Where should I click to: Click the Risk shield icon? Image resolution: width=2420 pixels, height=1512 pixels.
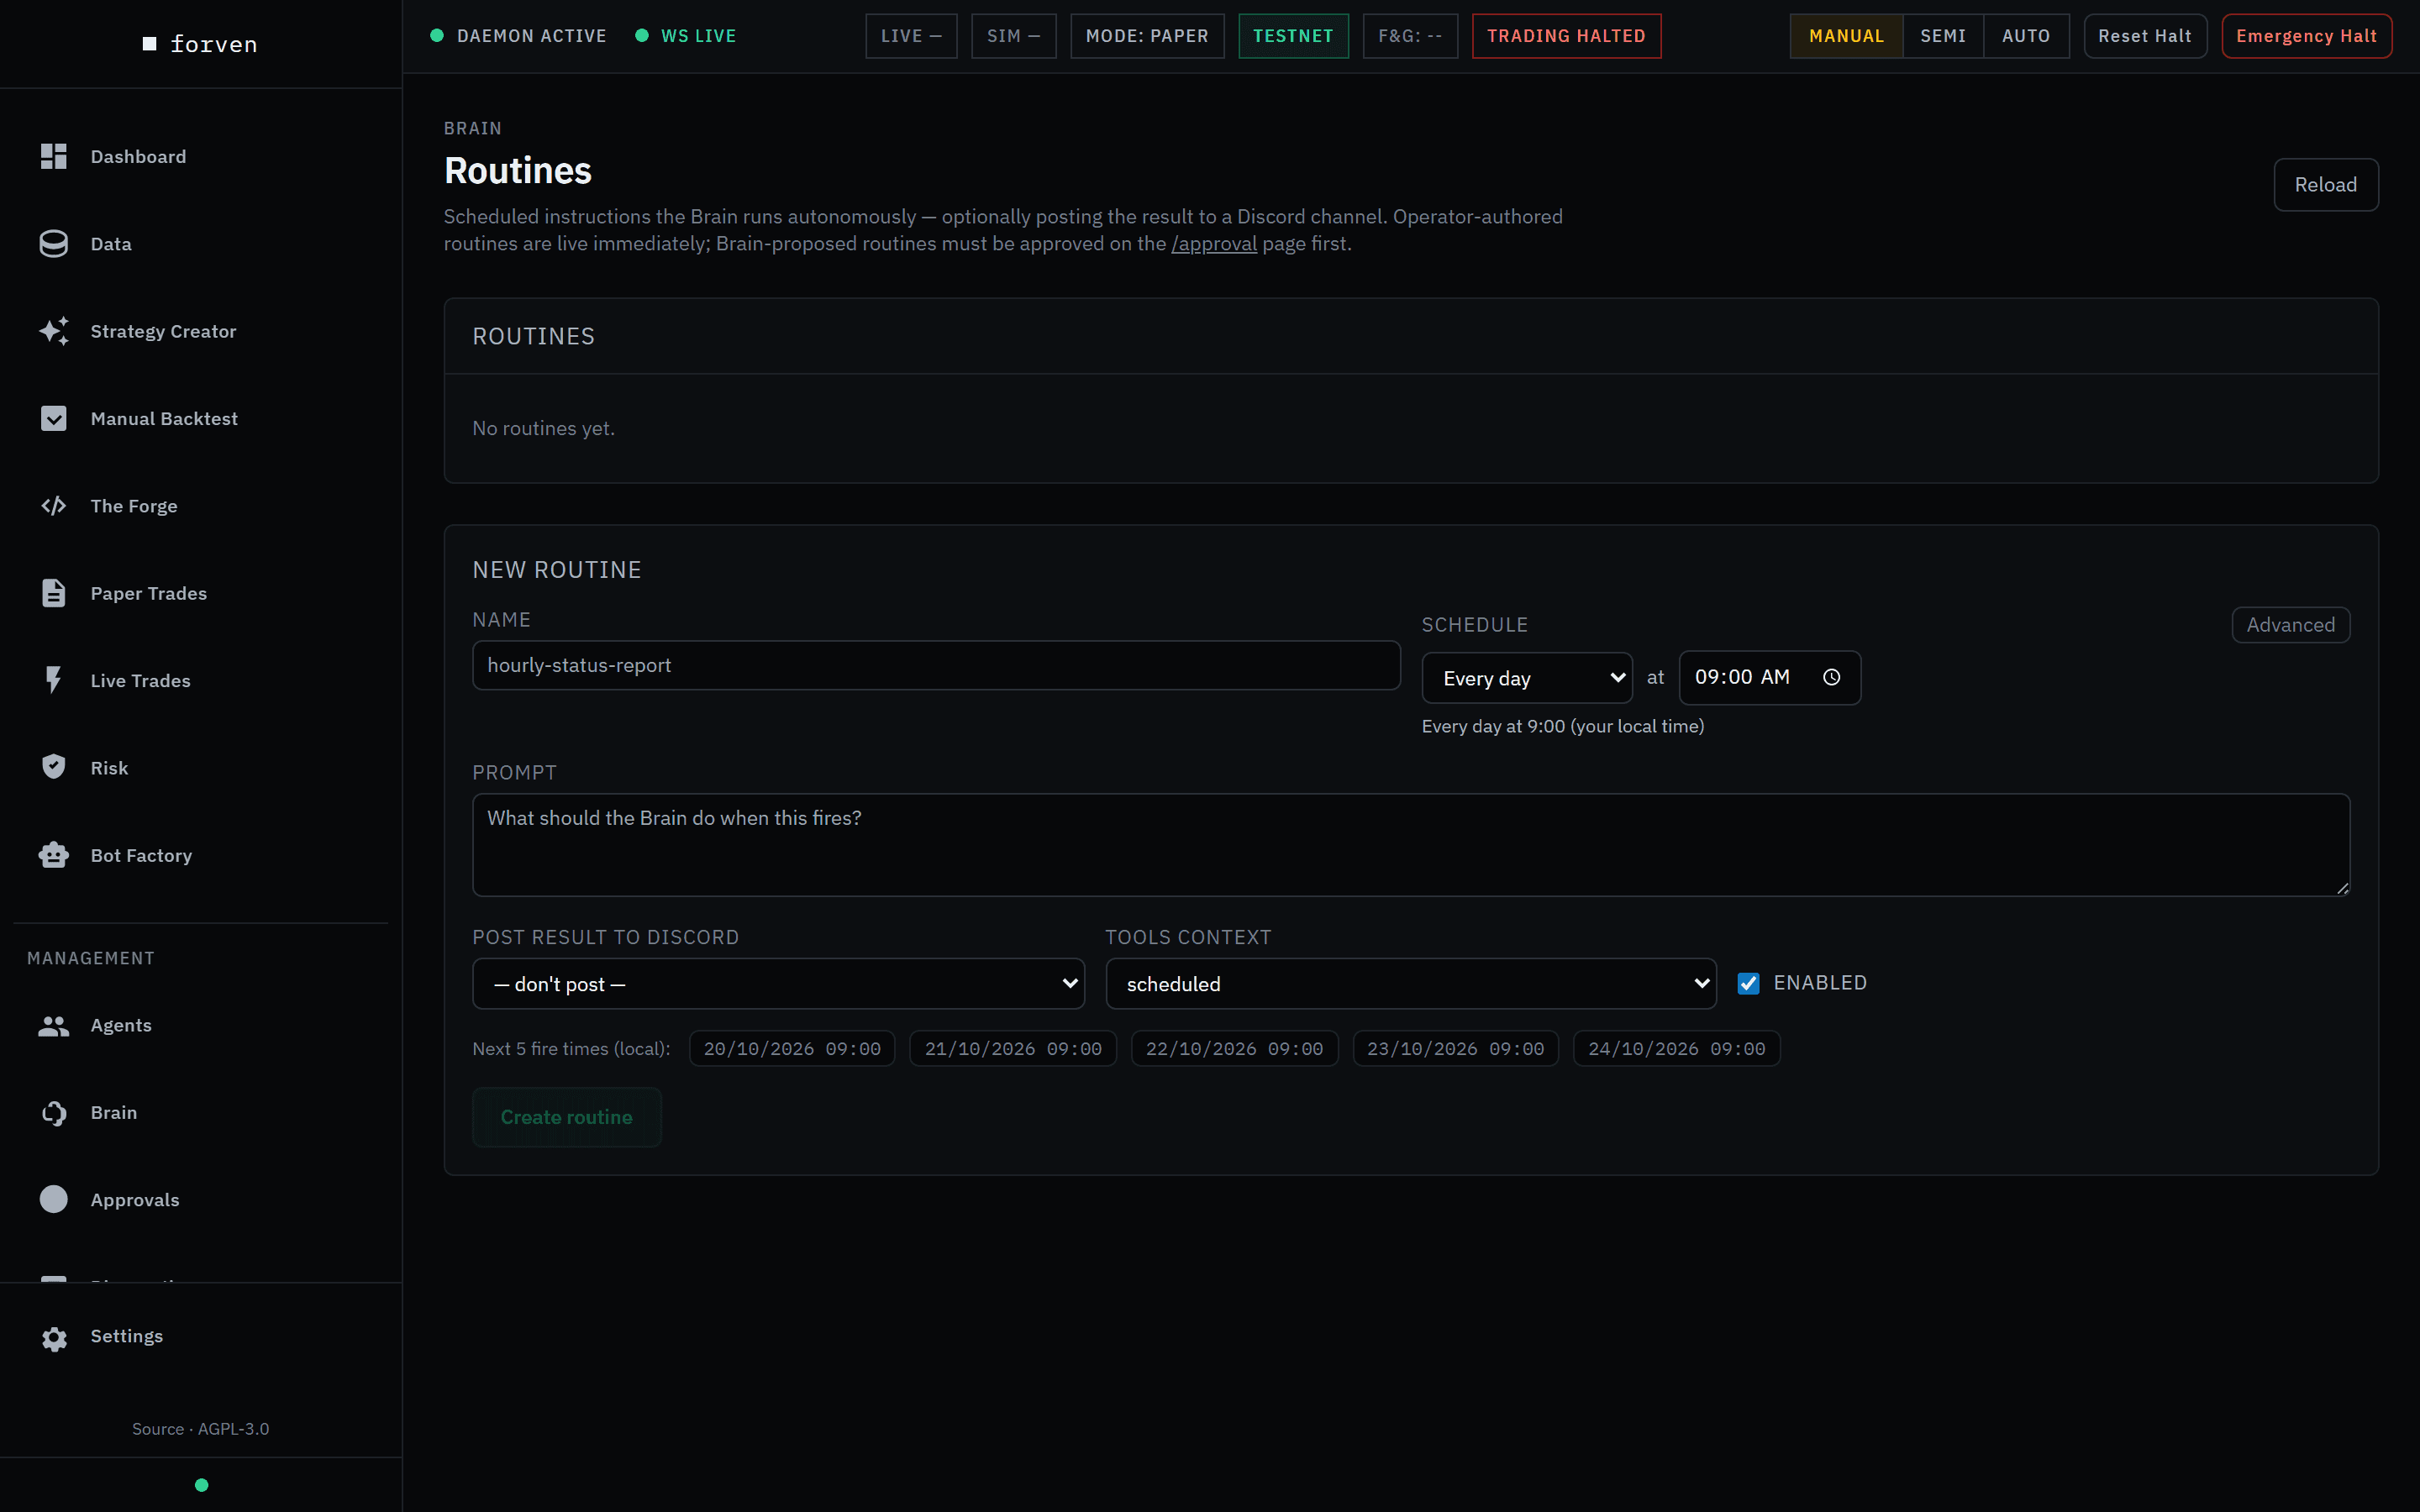(54, 767)
